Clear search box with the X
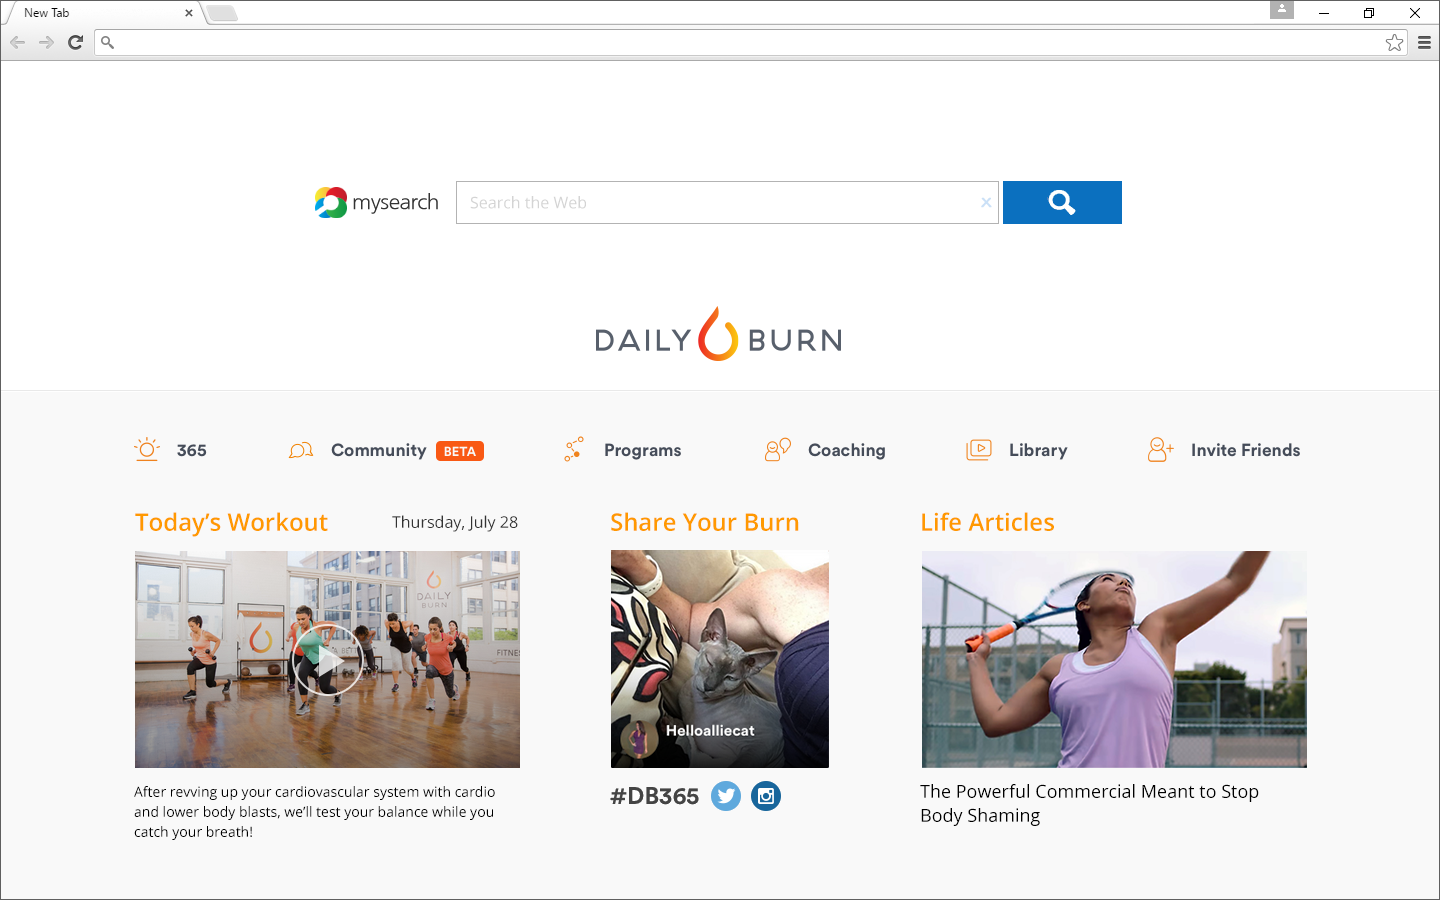The image size is (1440, 900). 986,202
